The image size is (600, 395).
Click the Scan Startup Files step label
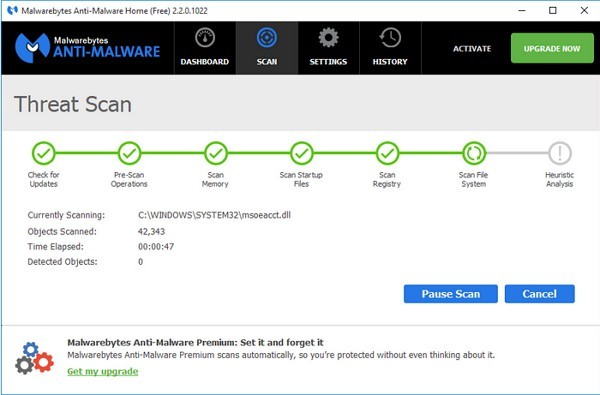tap(301, 179)
